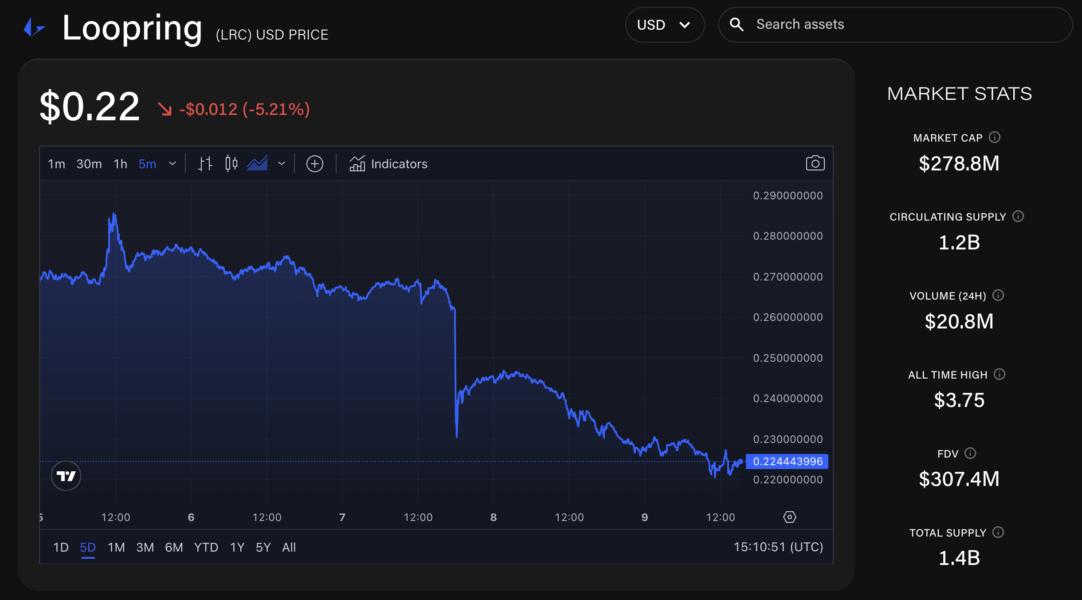
Task: Take chart snapshot with camera icon
Action: point(815,164)
